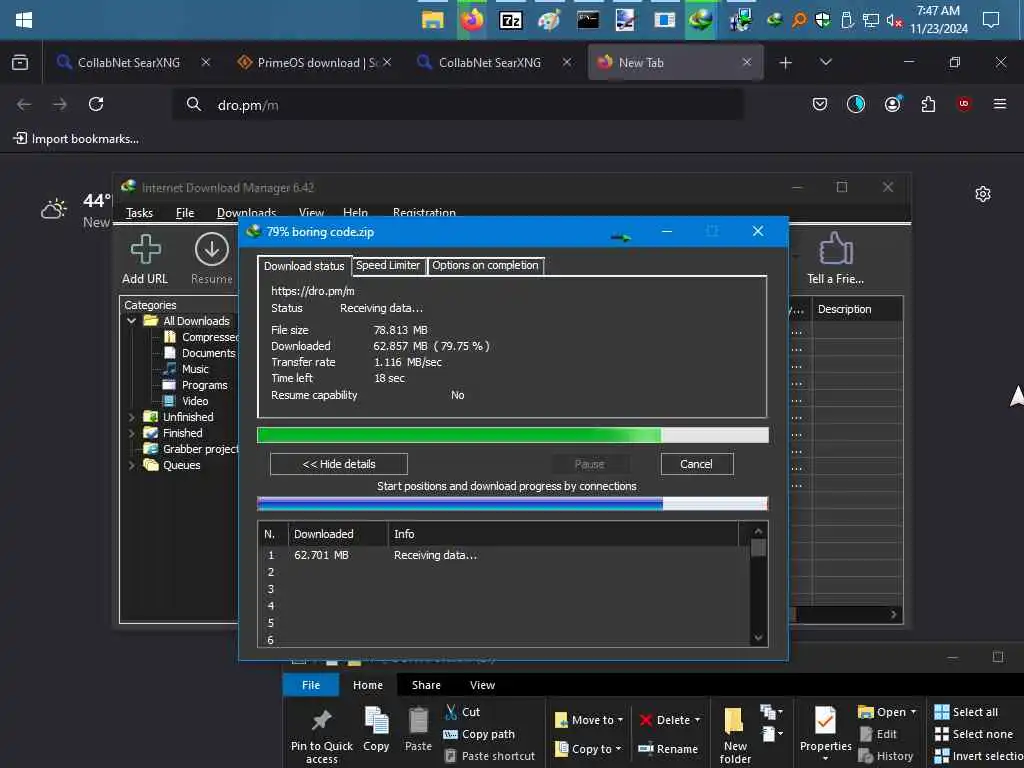Open the list all tabs chevron in Firefox

coord(825,62)
